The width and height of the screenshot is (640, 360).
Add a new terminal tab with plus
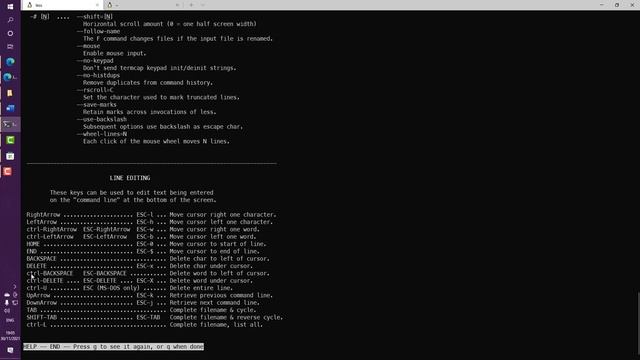coord(191,5)
